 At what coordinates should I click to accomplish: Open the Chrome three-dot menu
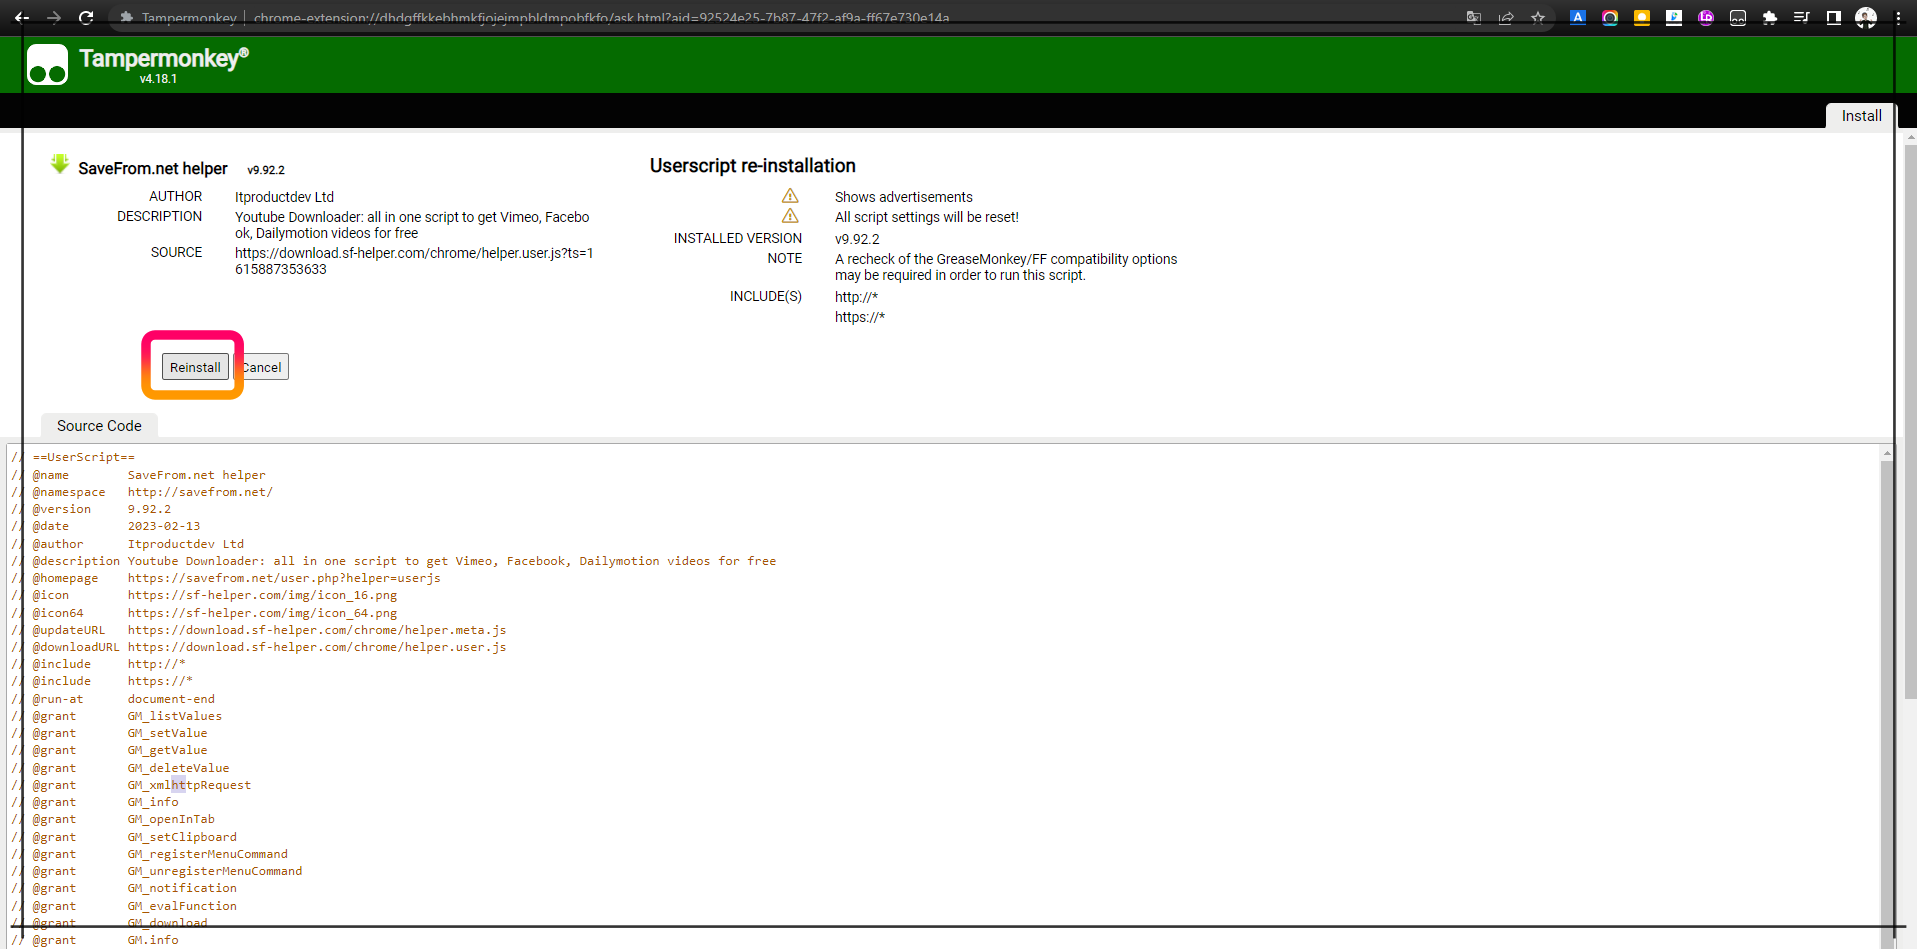point(1898,17)
